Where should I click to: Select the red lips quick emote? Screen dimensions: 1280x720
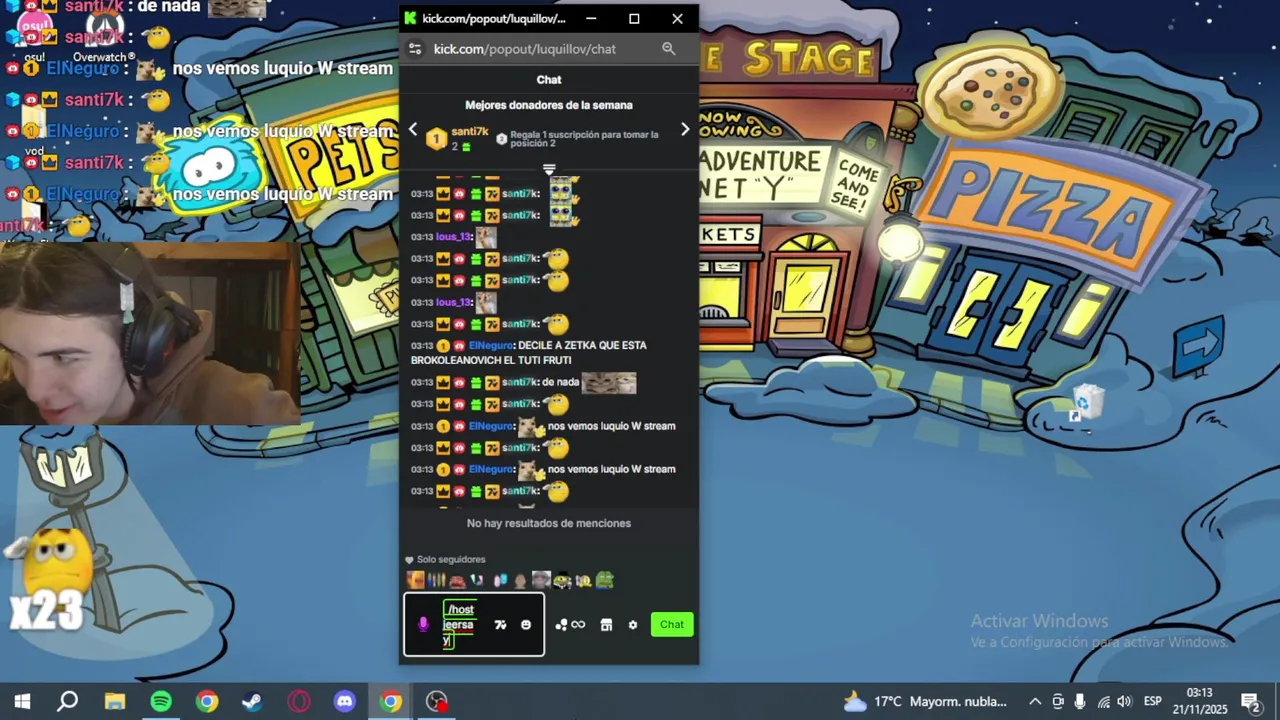pyautogui.click(x=457, y=580)
